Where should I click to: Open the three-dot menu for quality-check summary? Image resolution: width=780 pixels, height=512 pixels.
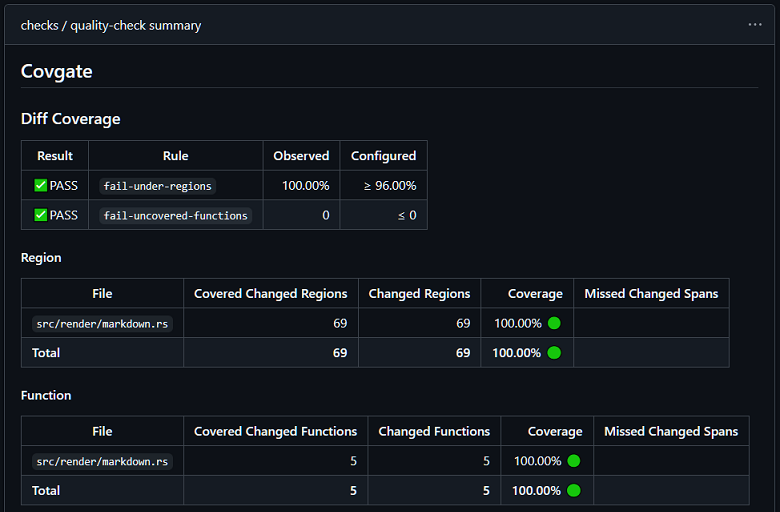point(755,24)
